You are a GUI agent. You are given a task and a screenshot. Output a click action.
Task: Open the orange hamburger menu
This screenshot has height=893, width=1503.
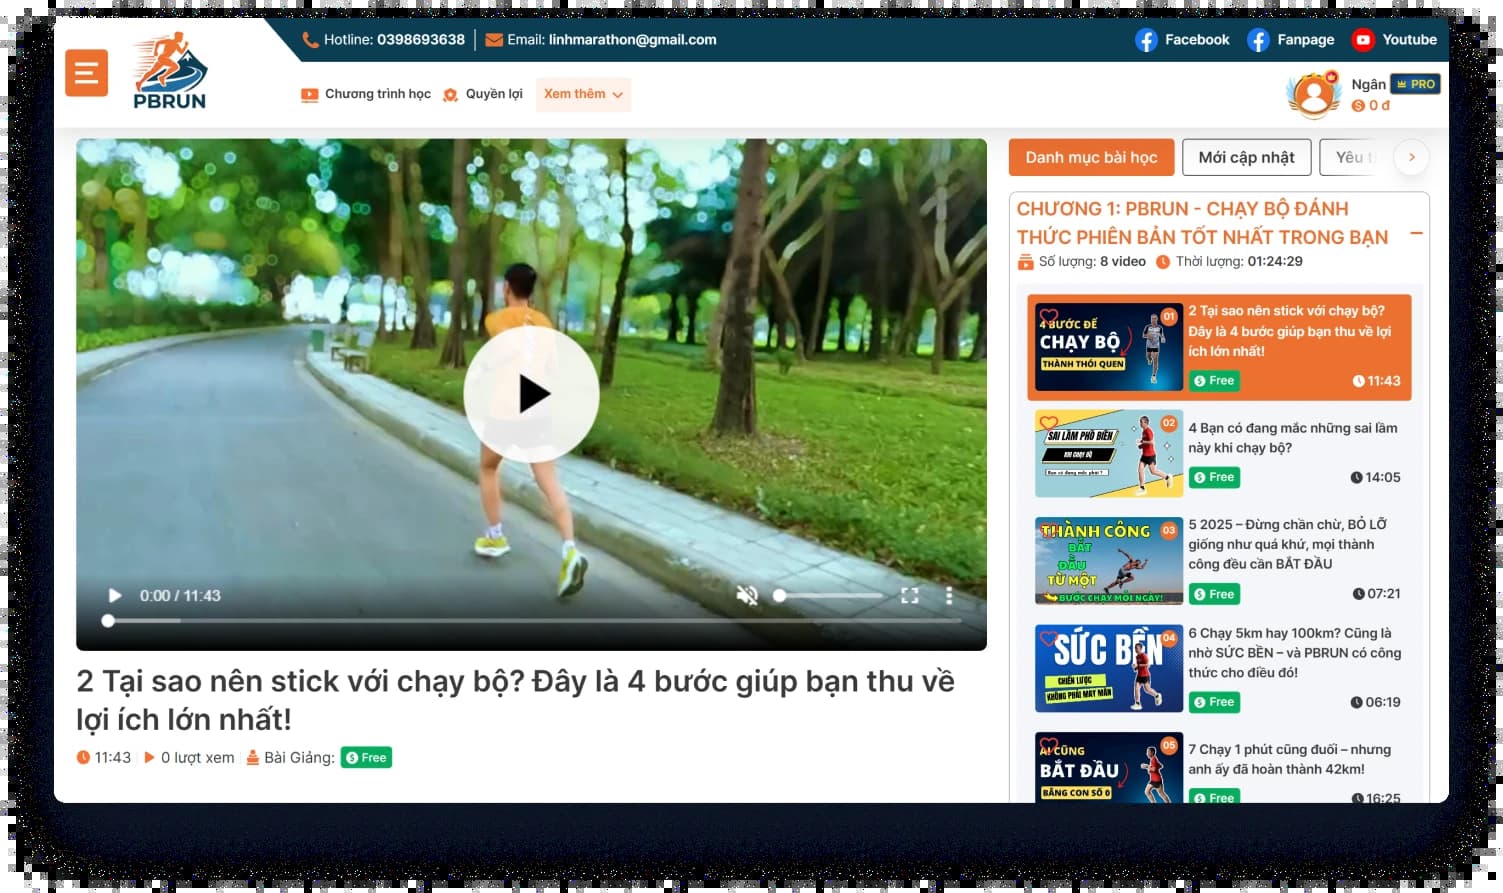(x=86, y=73)
